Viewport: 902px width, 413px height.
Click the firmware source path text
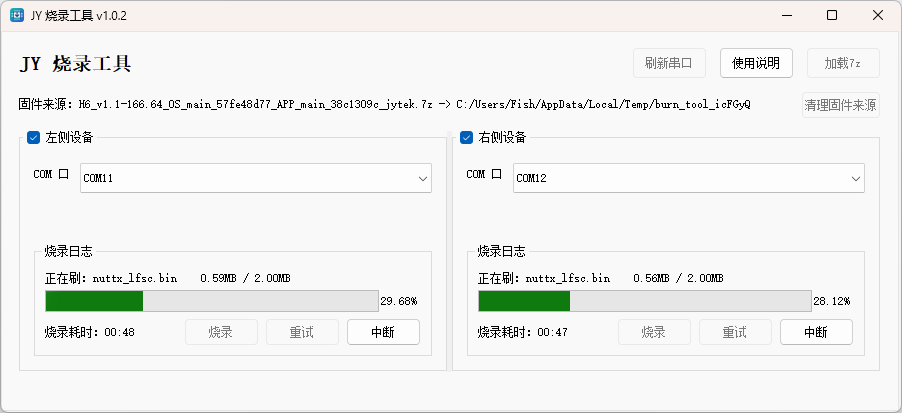pos(384,105)
